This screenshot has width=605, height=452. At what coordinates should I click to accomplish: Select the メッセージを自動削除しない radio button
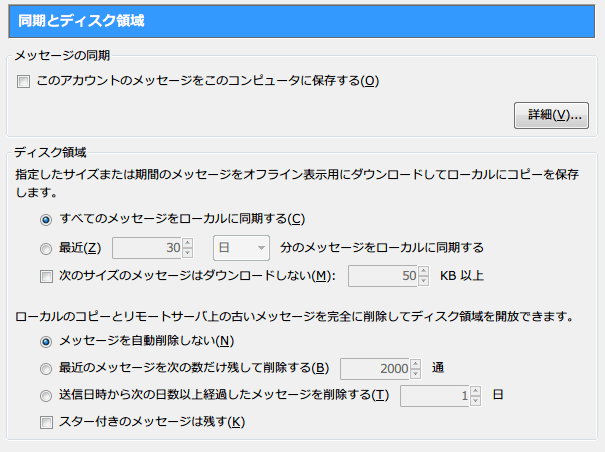46,341
